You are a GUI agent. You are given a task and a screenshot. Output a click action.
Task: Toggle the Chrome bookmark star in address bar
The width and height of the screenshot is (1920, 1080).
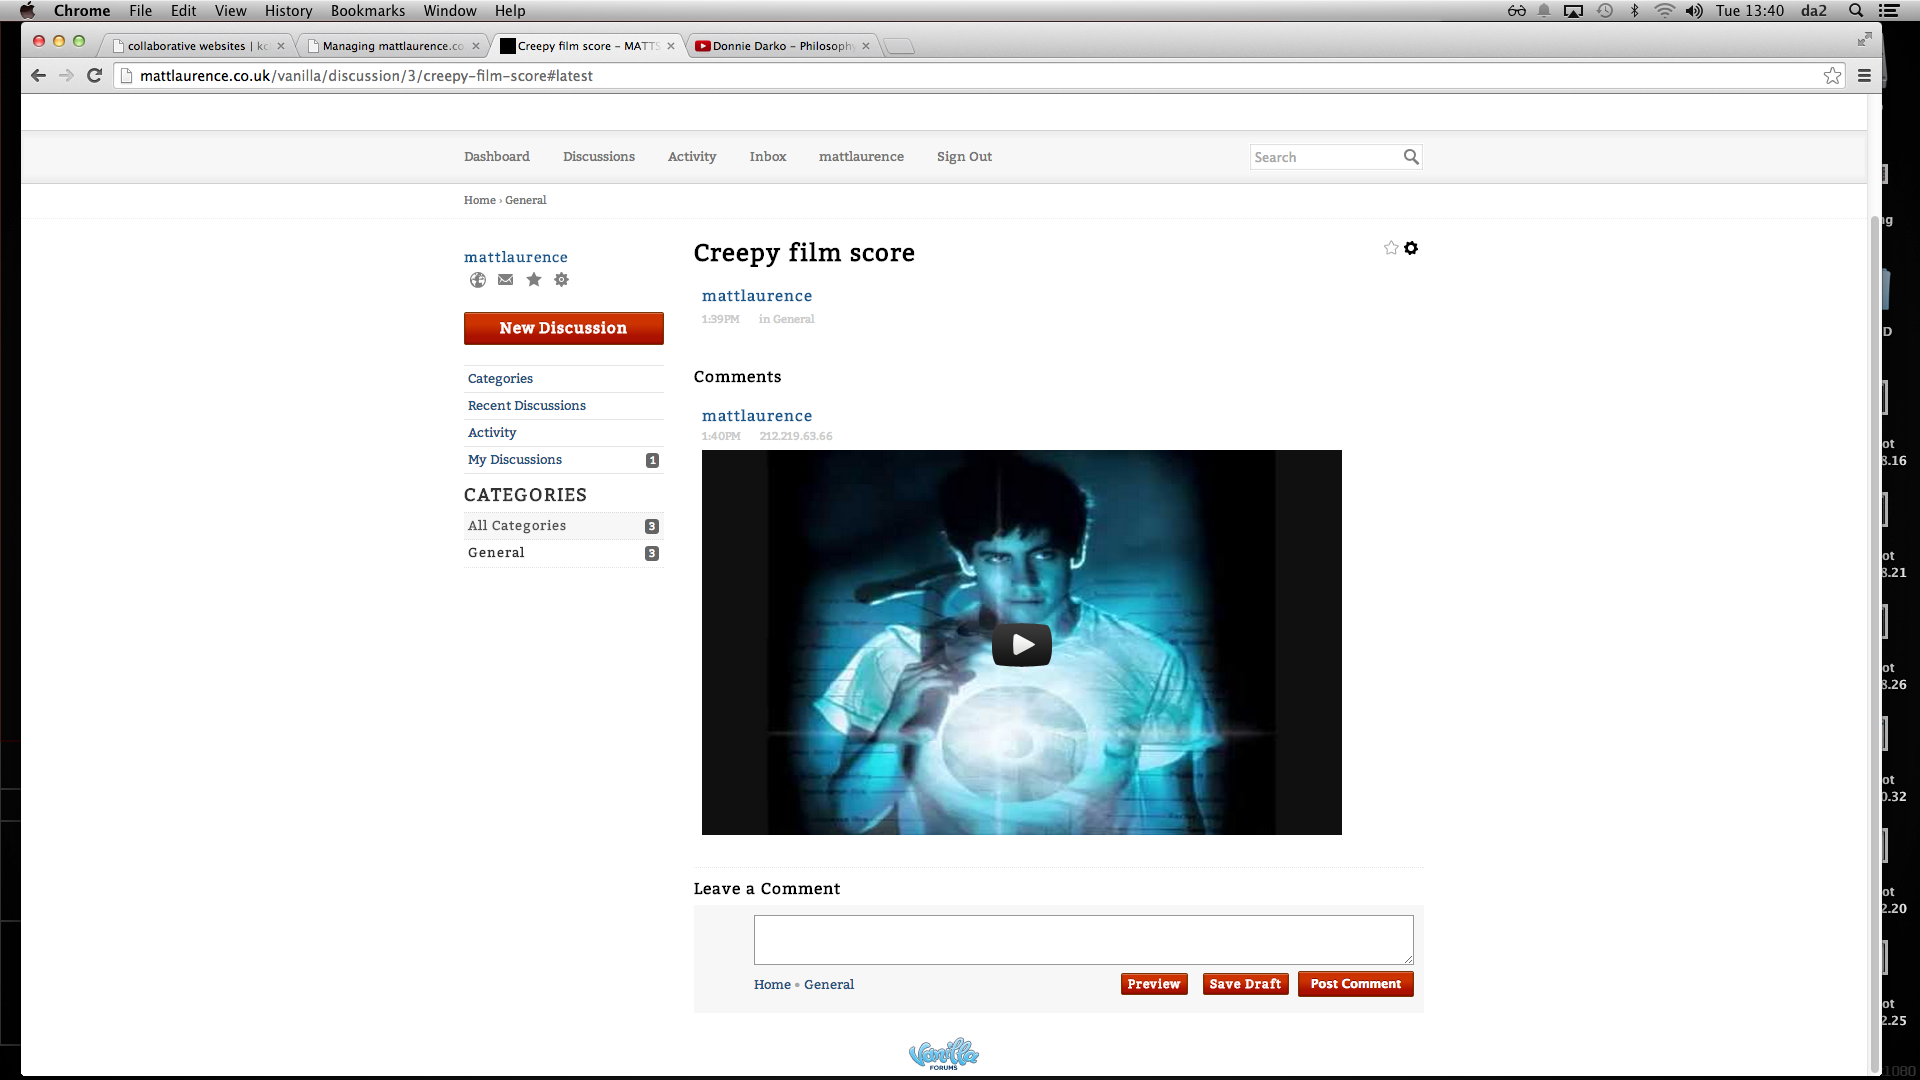1832,76
